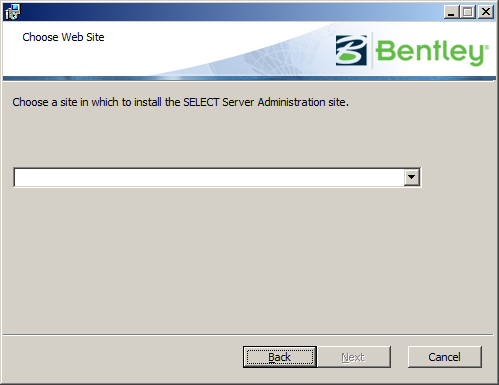Viewport: 499px width, 385px height.
Task: Maximize the installer window
Action: point(468,12)
